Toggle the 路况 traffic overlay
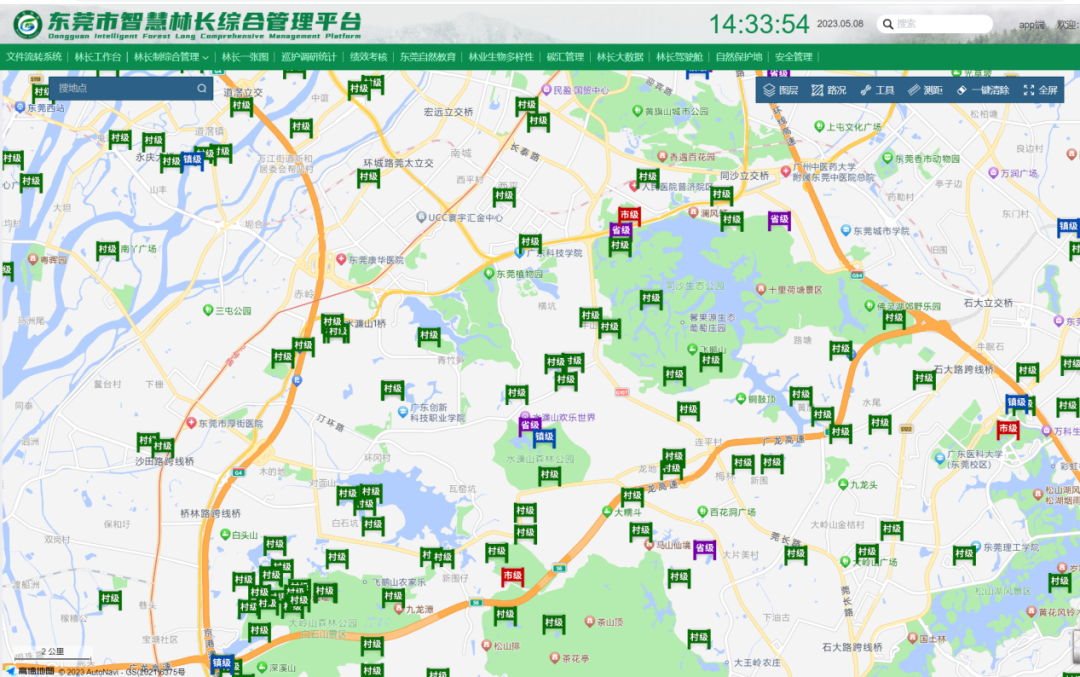Screen dimensions: 1080x677 [x=828, y=90]
